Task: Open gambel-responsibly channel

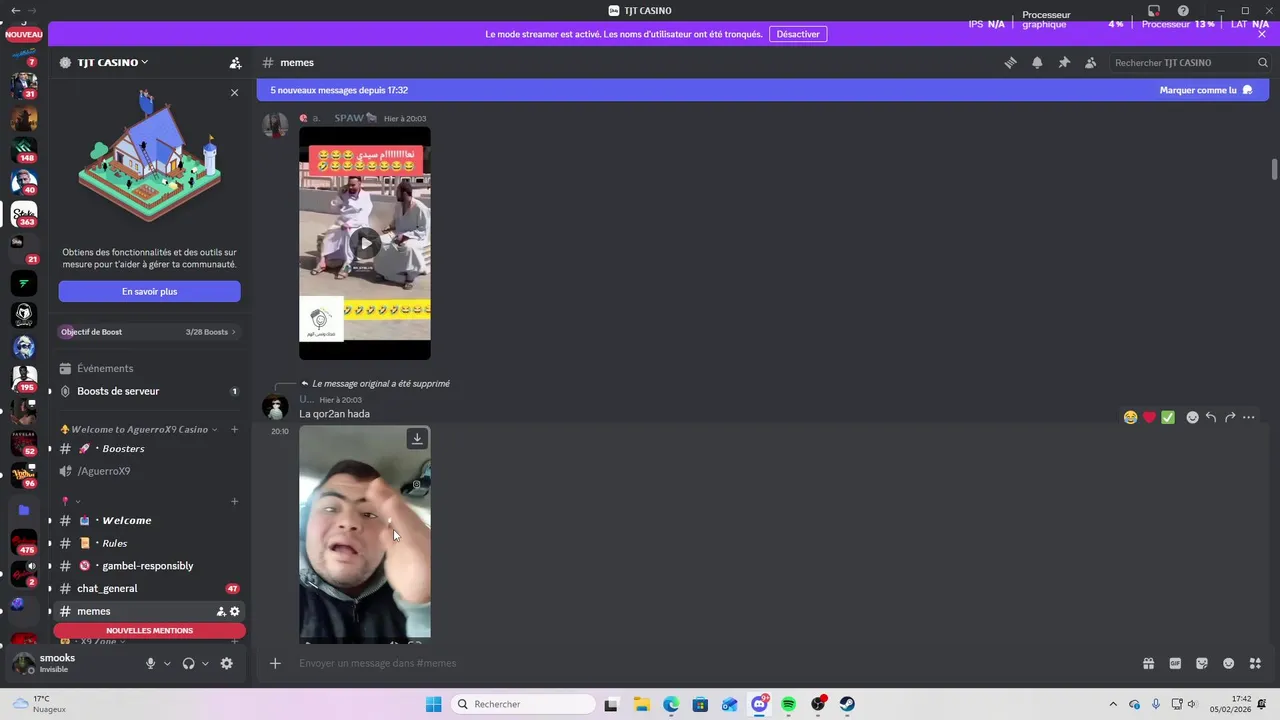Action: point(149,566)
